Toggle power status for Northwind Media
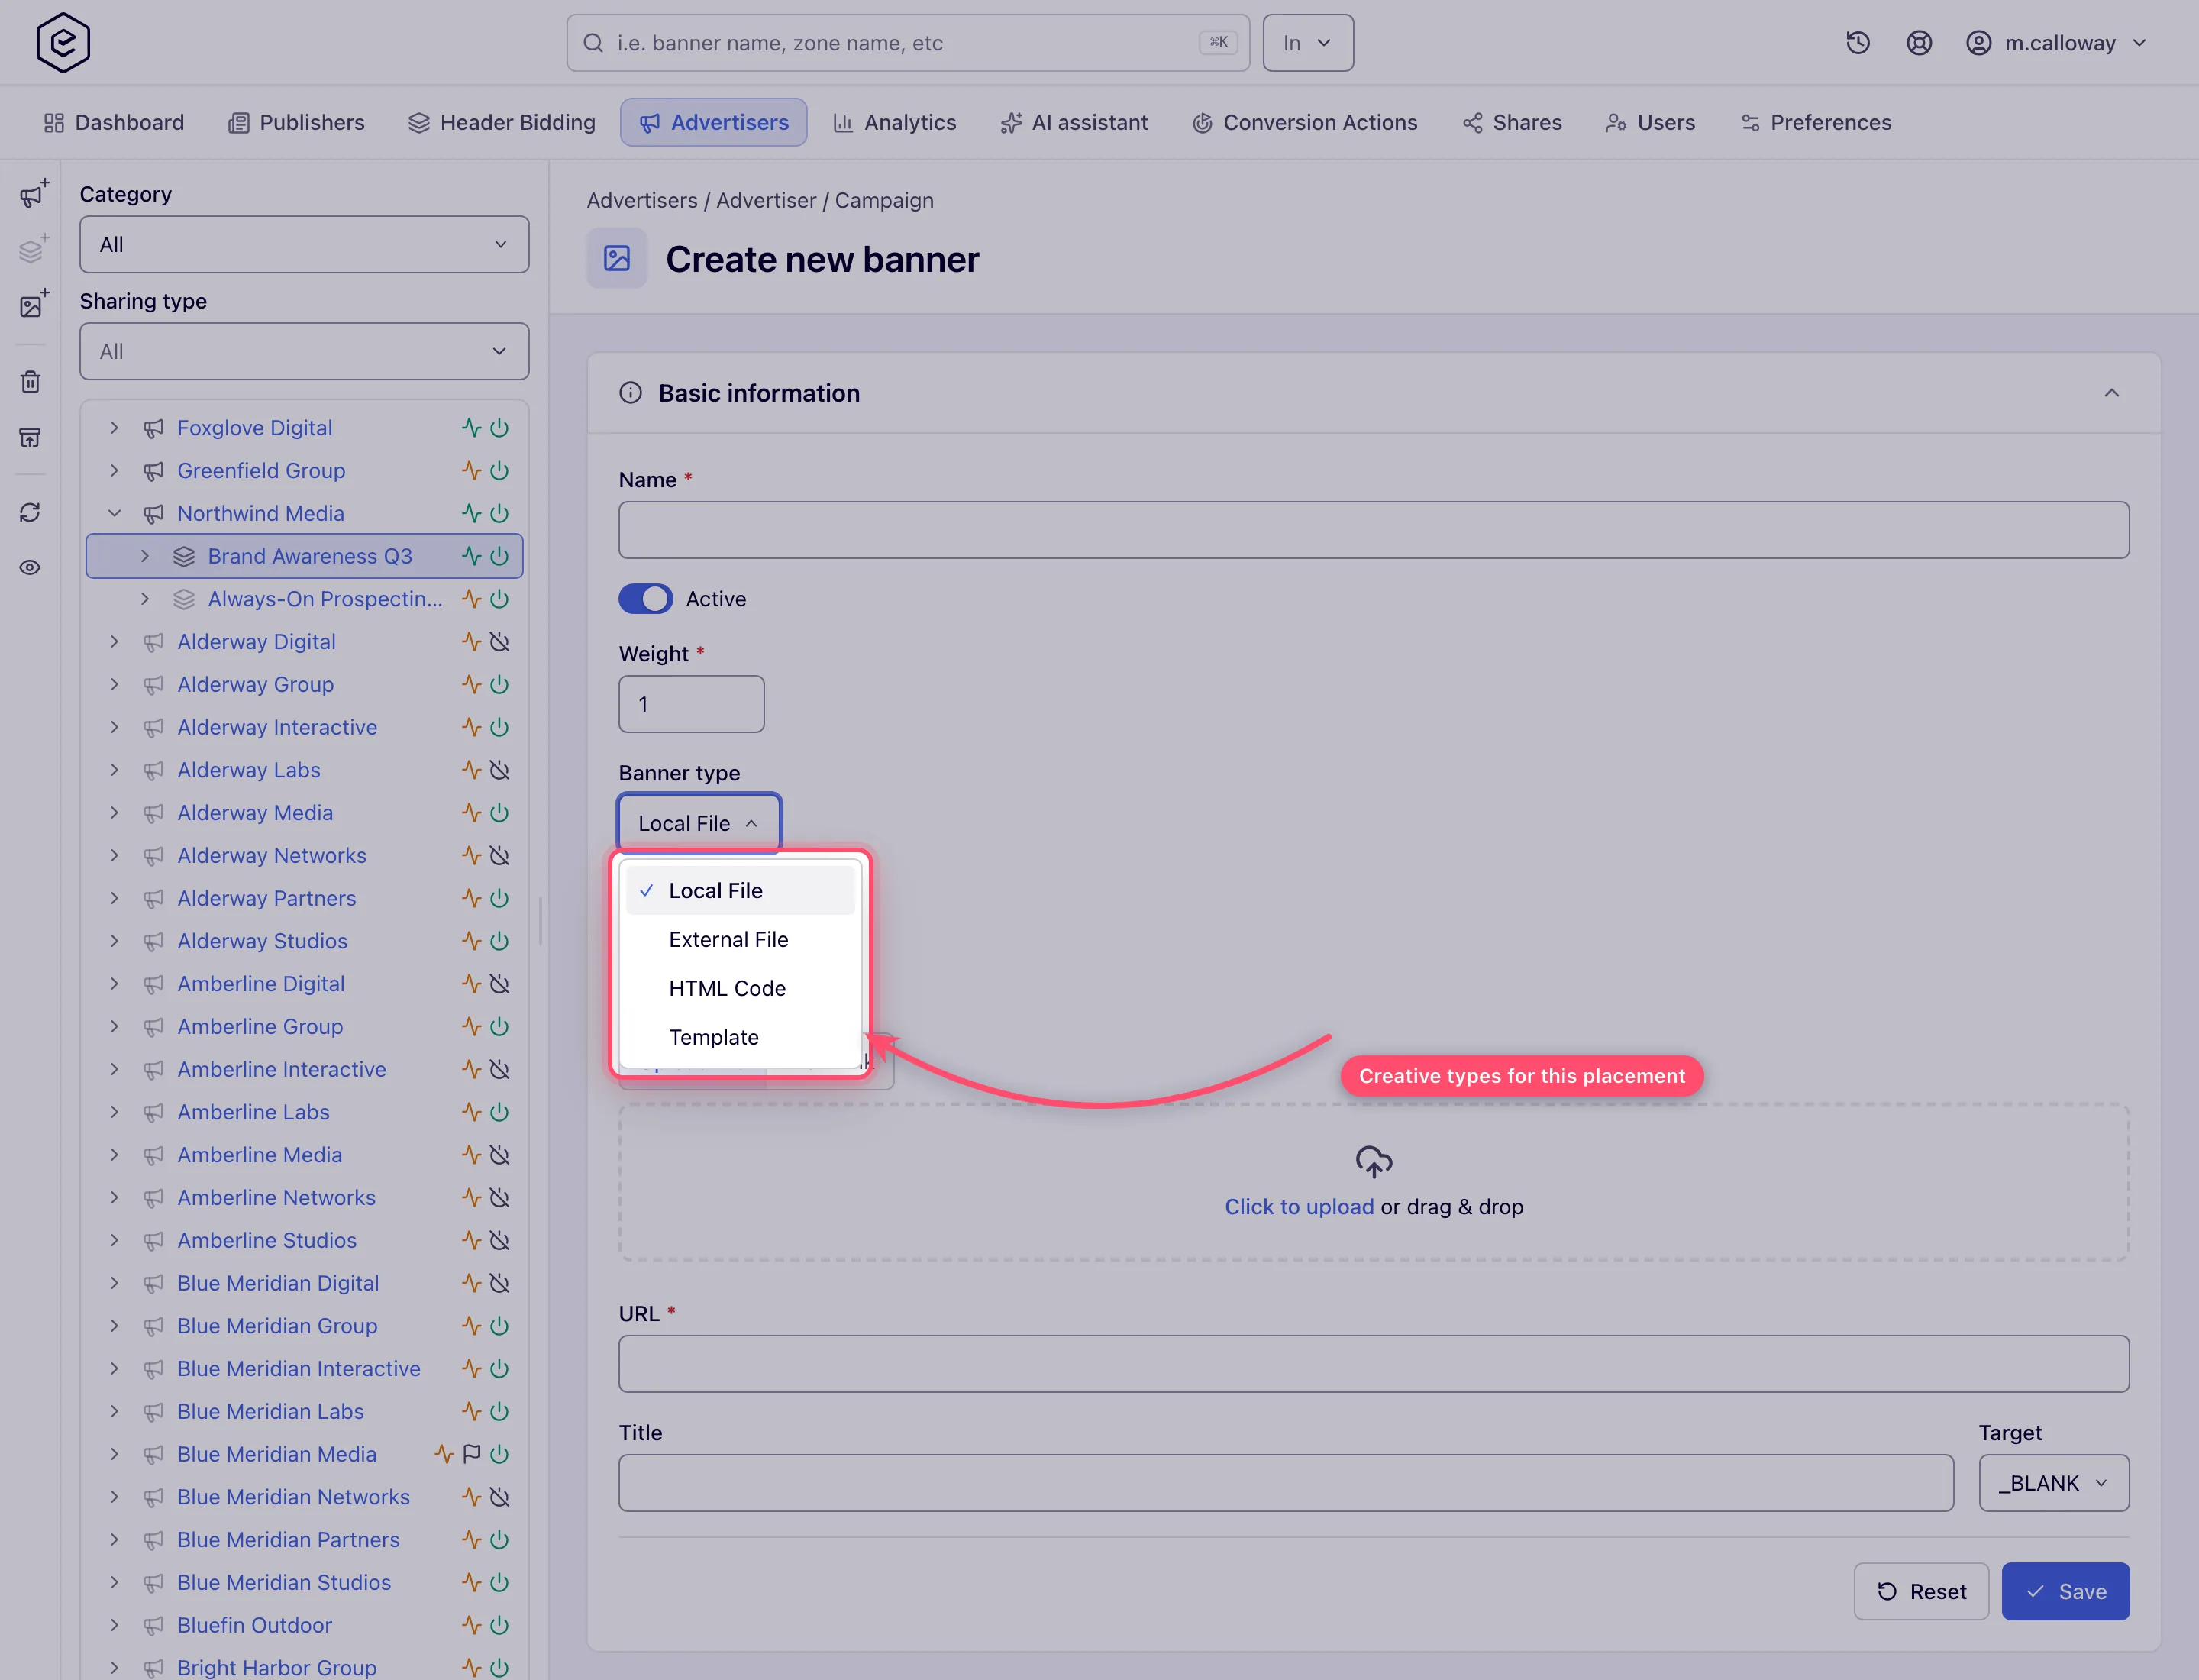 click(x=500, y=514)
